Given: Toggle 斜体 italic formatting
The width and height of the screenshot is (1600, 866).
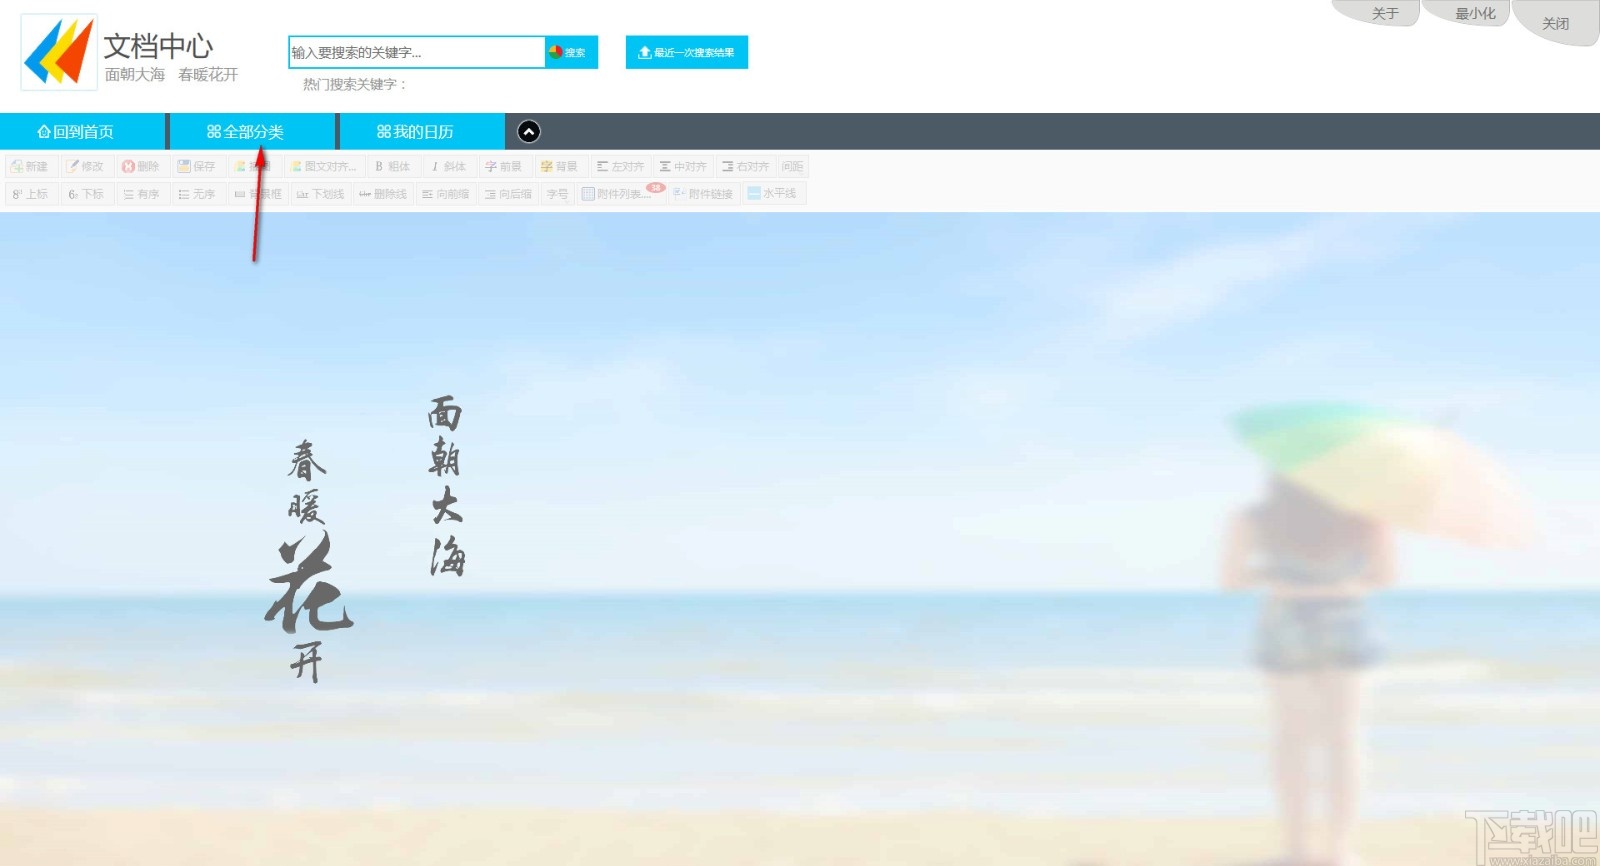Looking at the screenshot, I should pos(448,167).
